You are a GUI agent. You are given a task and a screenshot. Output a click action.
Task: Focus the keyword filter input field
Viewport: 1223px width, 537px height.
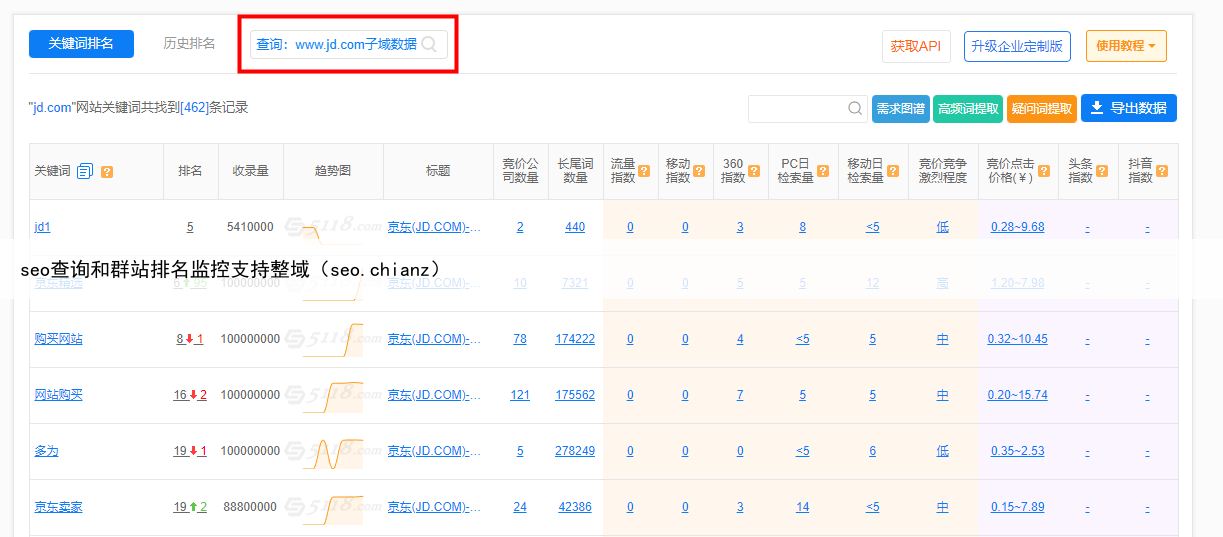click(796, 108)
